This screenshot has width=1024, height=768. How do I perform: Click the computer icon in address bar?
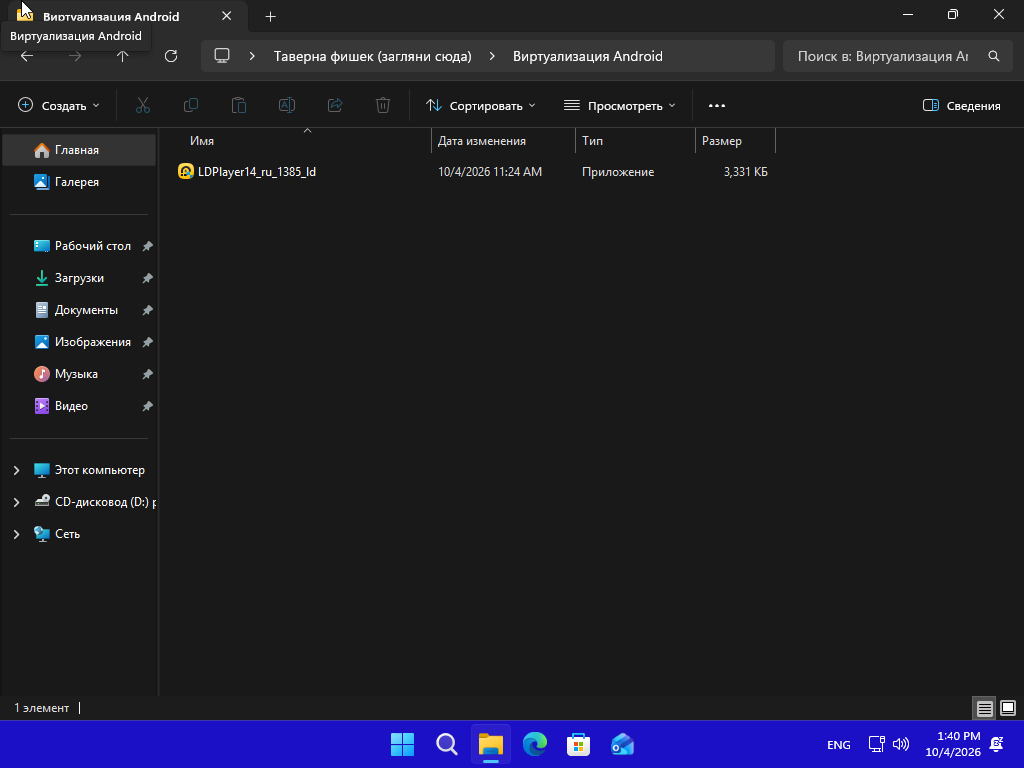(x=222, y=56)
